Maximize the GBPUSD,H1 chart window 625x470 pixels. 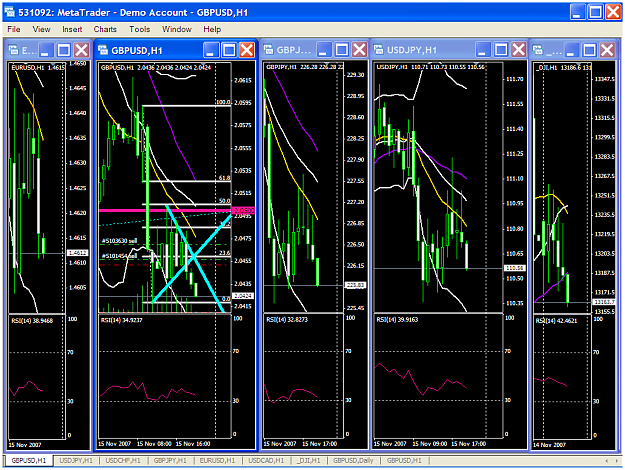pyautogui.click(x=229, y=50)
